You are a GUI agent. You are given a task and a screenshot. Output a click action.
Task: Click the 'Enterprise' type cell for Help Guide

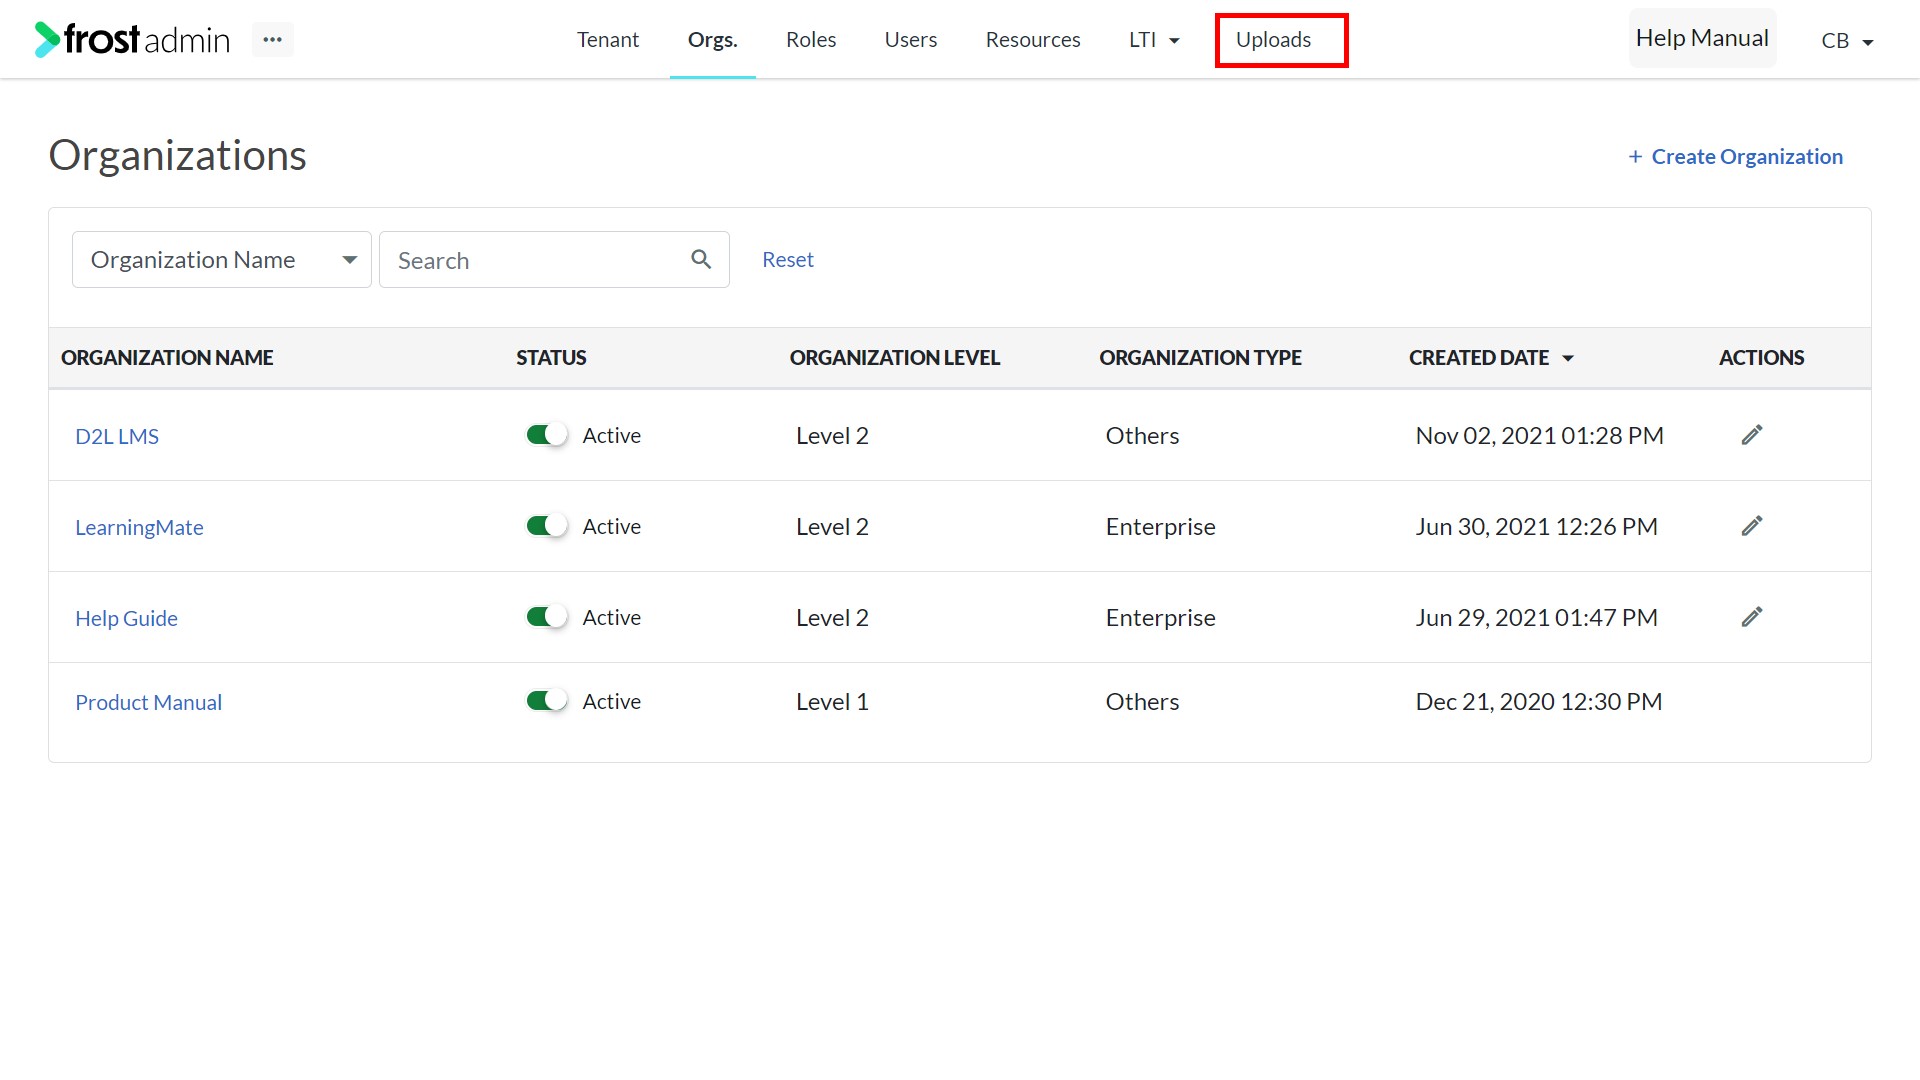pyautogui.click(x=1160, y=618)
